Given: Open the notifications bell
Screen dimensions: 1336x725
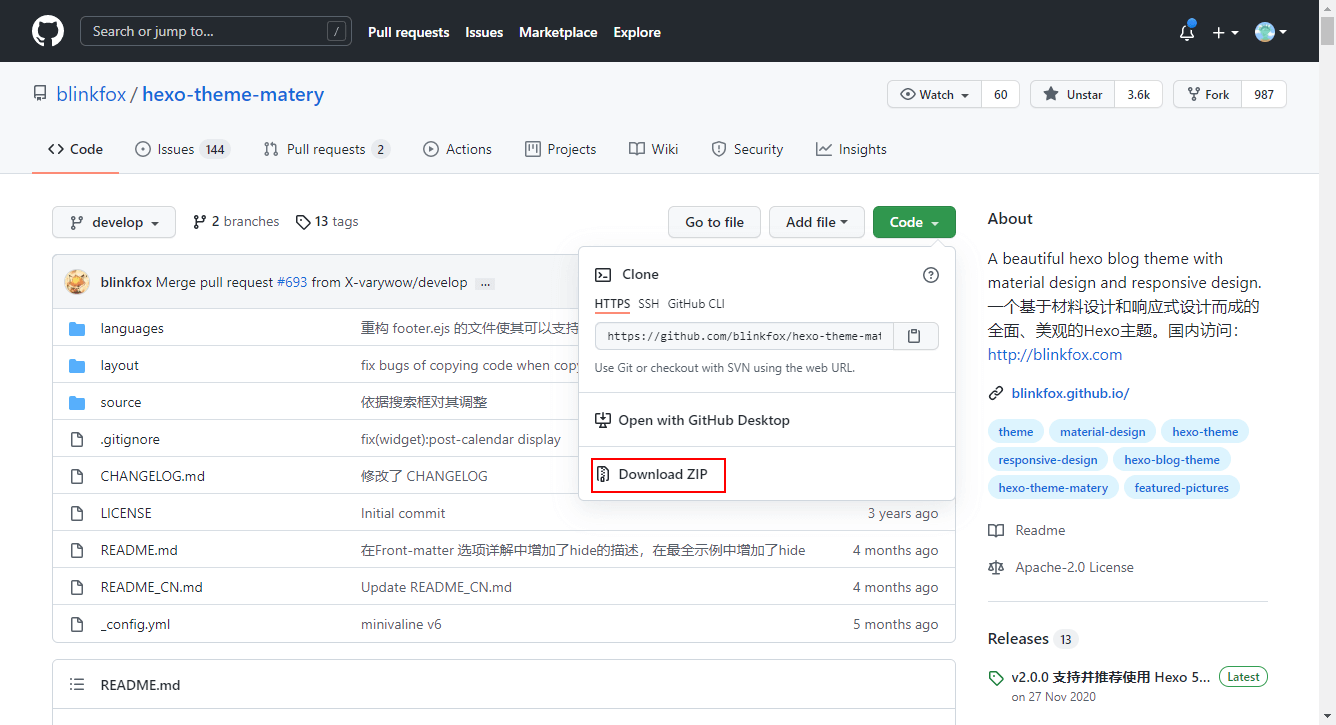Looking at the screenshot, I should coord(1187,32).
